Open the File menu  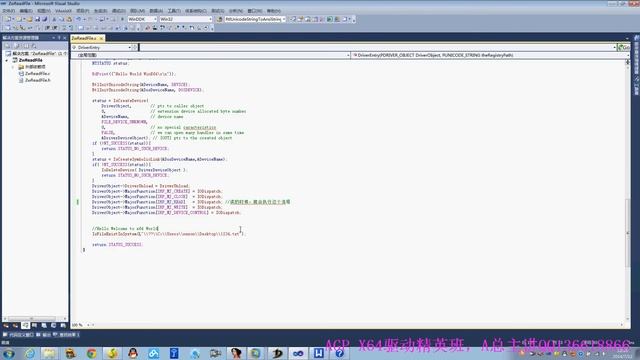click(x=9, y=11)
